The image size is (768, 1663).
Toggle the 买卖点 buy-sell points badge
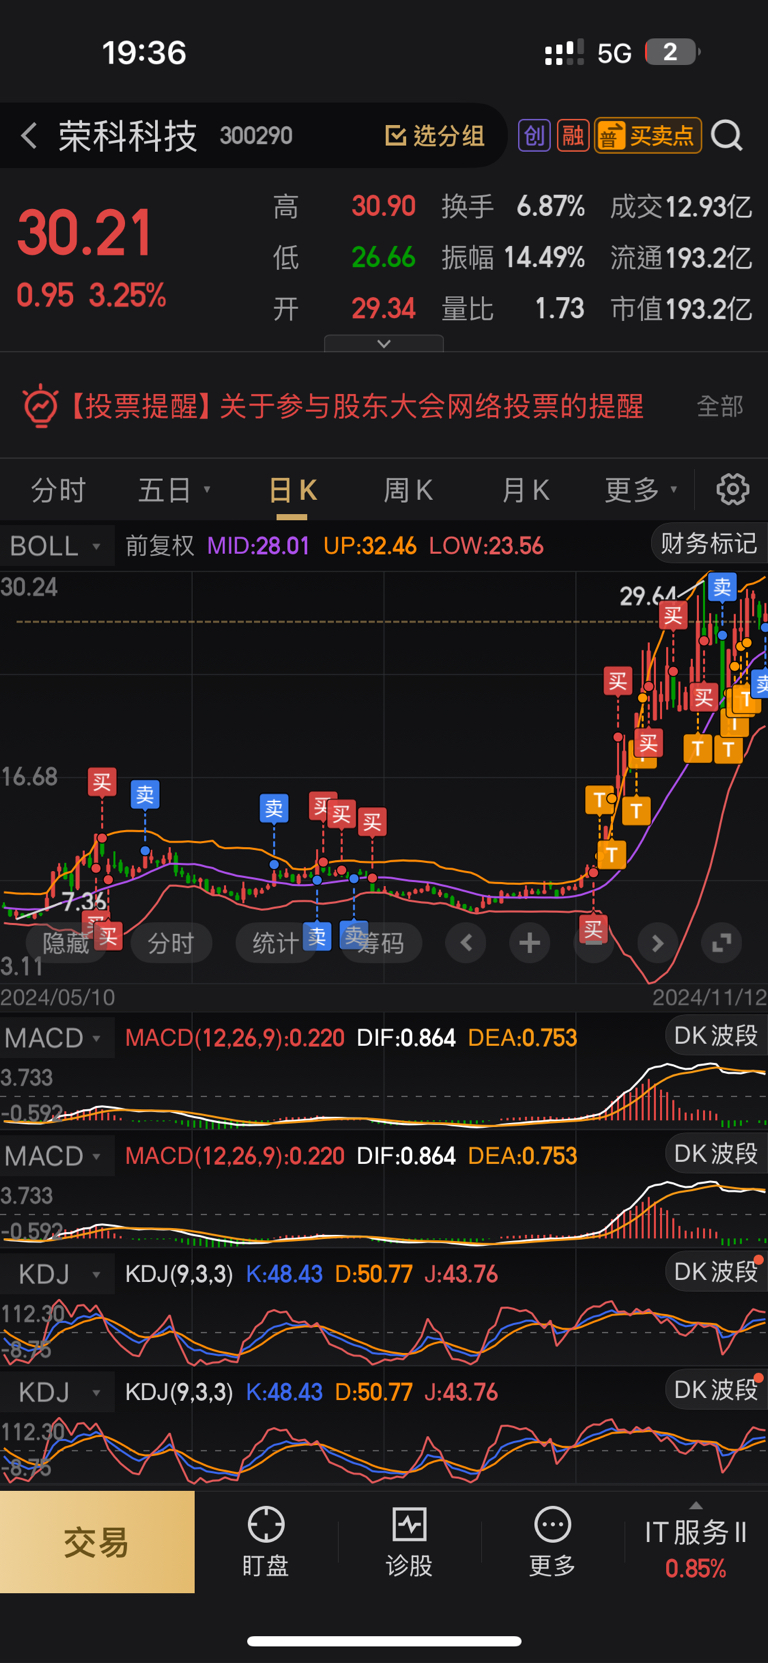tap(648, 135)
